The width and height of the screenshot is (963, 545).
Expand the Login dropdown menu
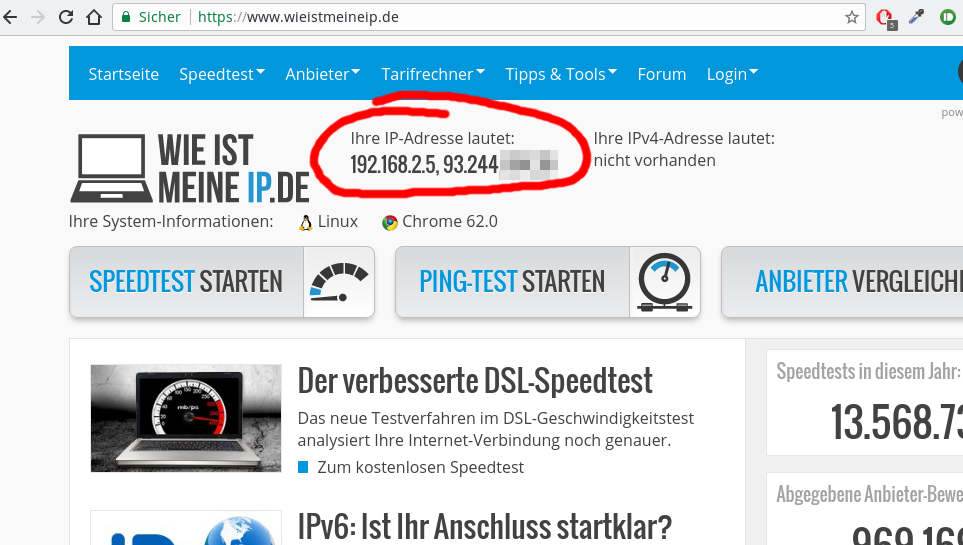tap(732, 74)
